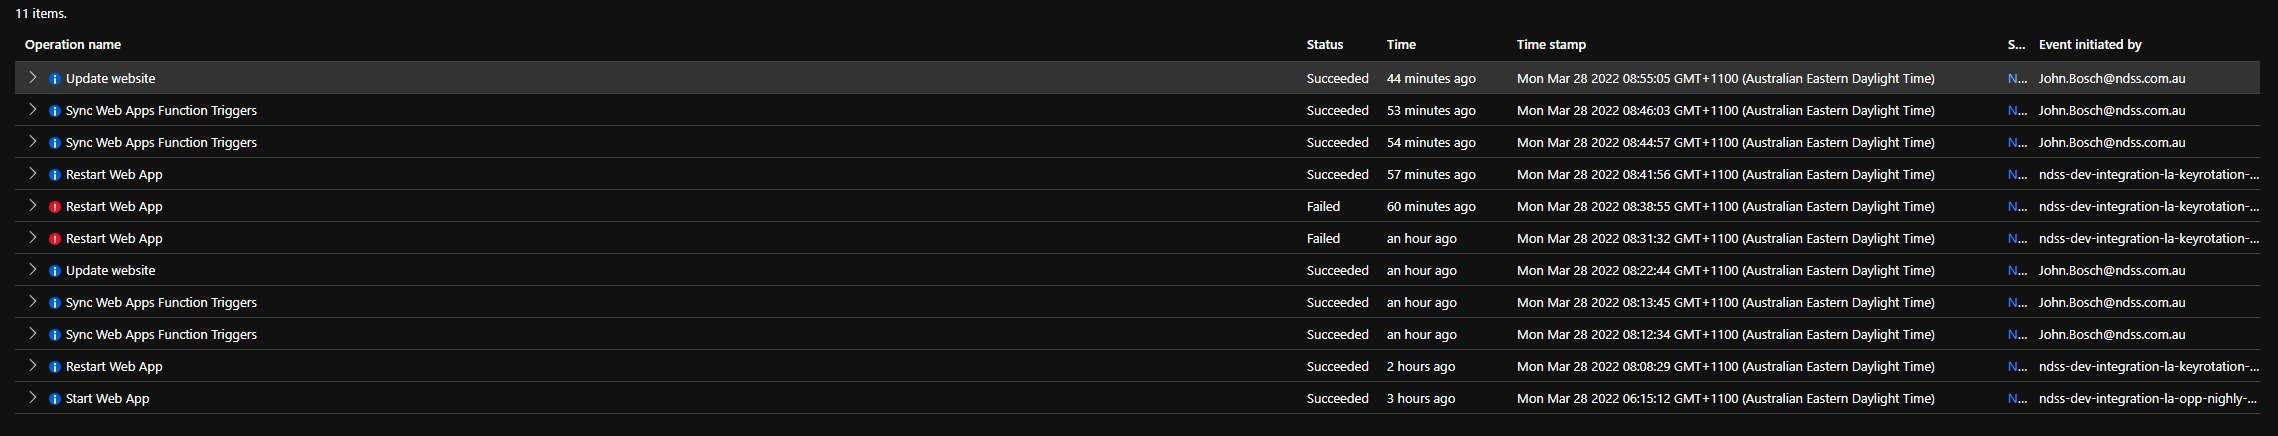Click the info icon beside Start Web App
Image resolution: width=2278 pixels, height=436 pixels.
click(x=55, y=399)
